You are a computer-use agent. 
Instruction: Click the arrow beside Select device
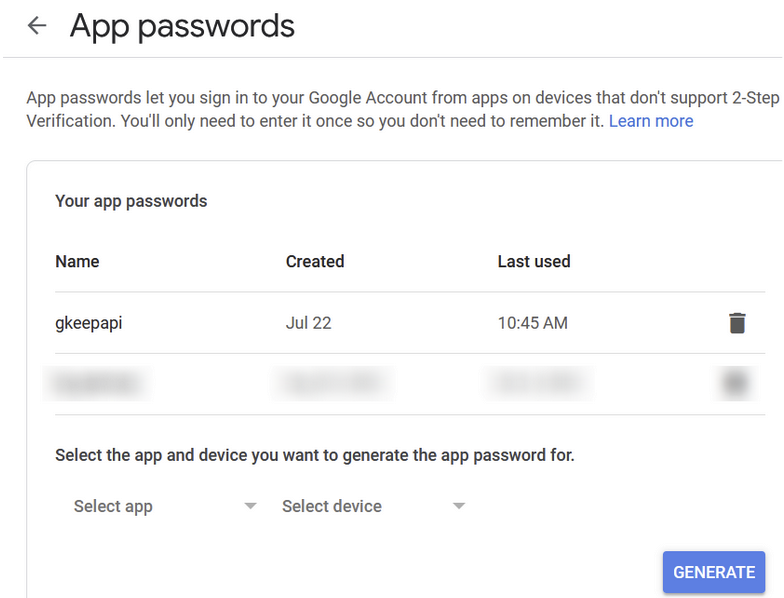(459, 506)
